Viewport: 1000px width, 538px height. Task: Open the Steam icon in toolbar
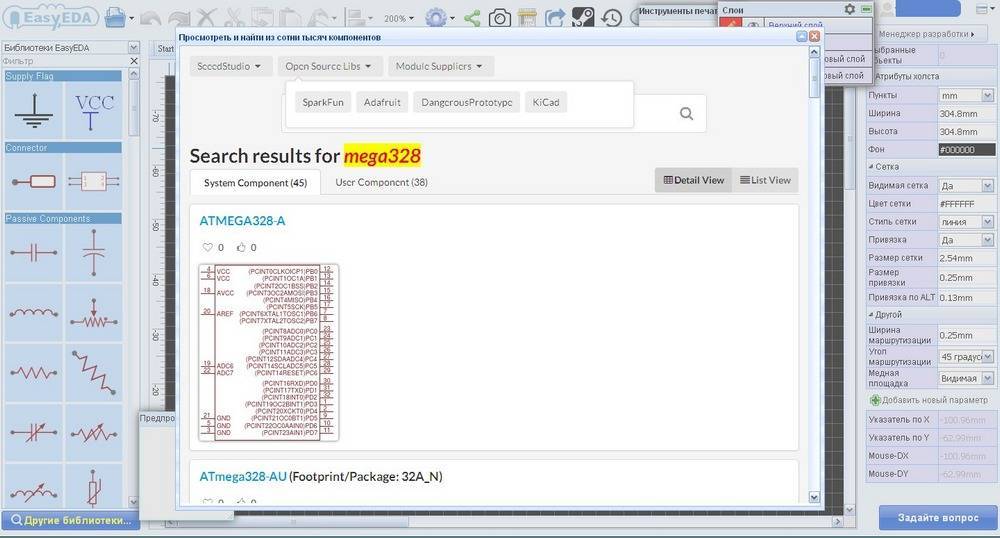pyautogui.click(x=584, y=18)
